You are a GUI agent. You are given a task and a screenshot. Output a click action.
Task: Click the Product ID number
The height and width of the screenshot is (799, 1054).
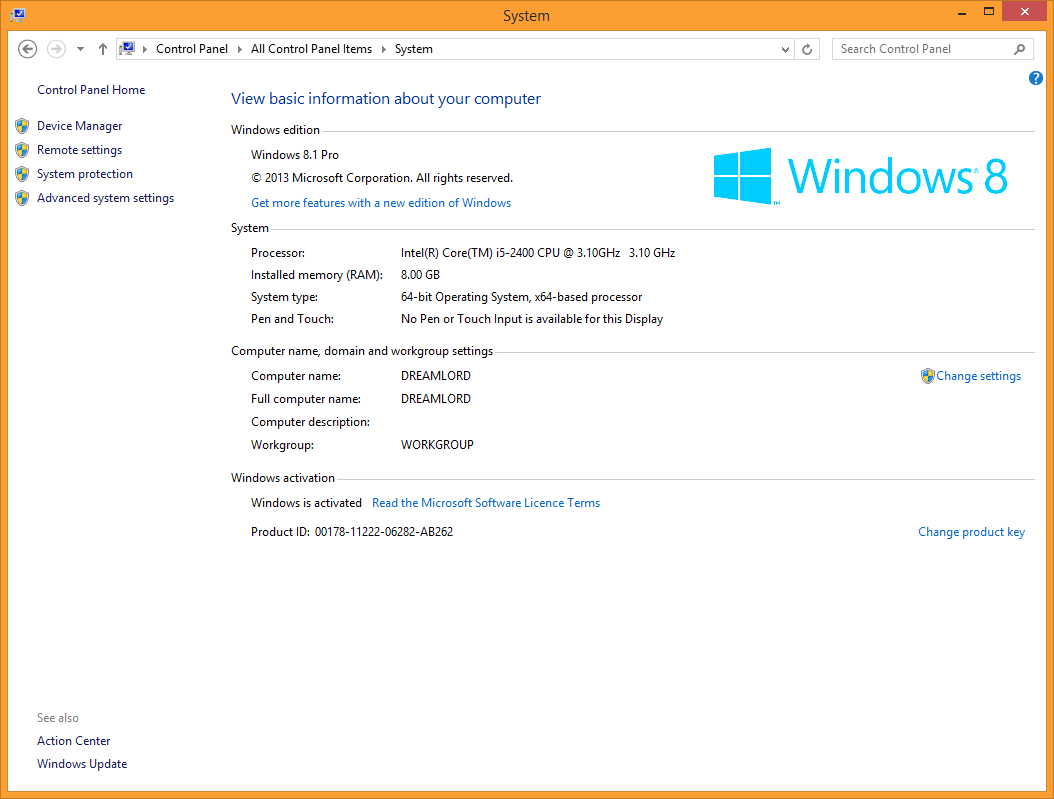(x=384, y=532)
